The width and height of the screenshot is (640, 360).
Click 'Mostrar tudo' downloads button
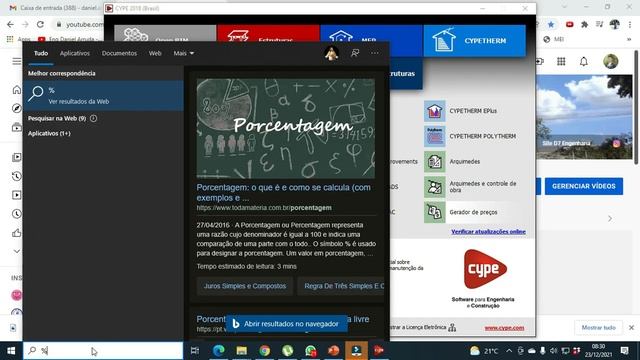pos(598,327)
